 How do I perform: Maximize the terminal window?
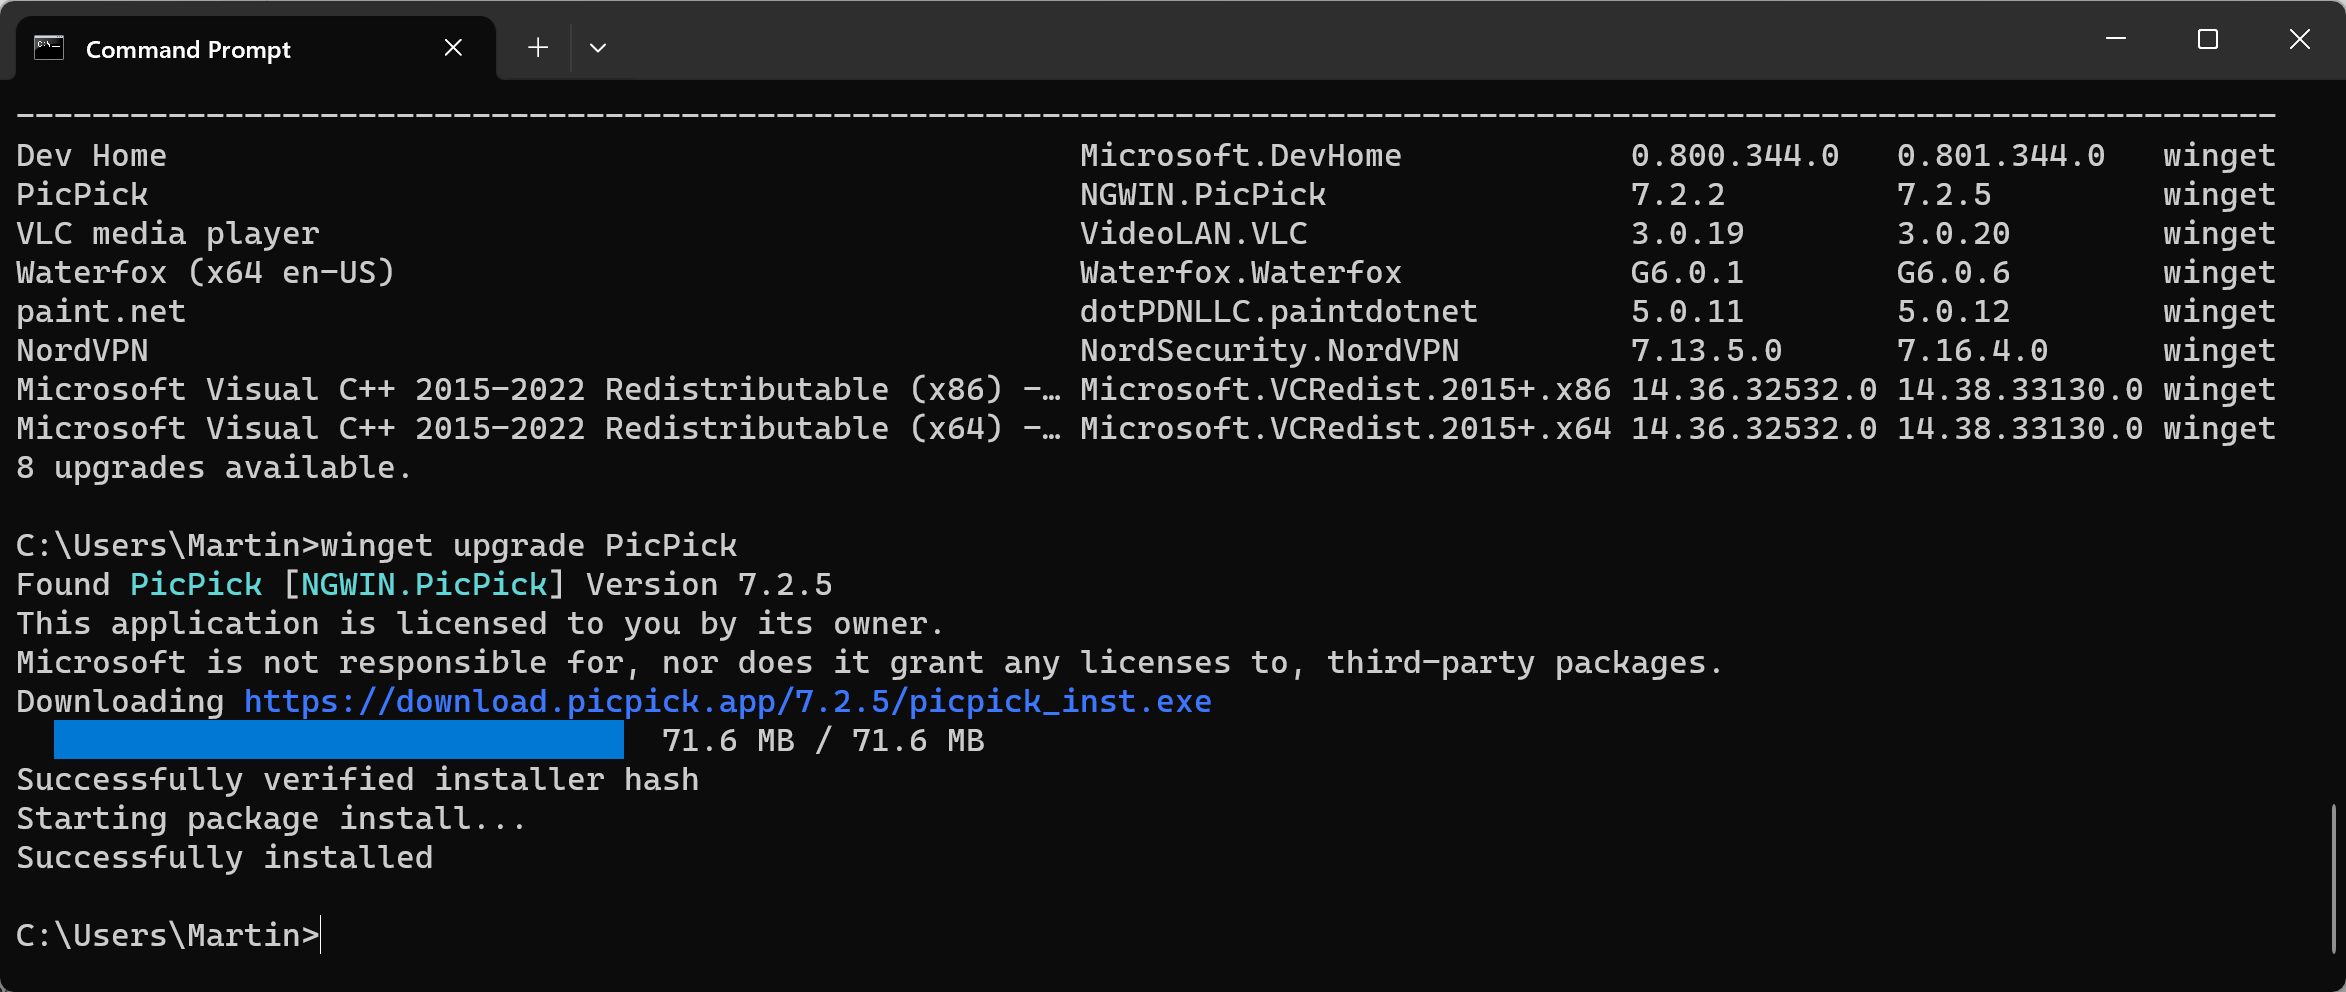[2208, 40]
